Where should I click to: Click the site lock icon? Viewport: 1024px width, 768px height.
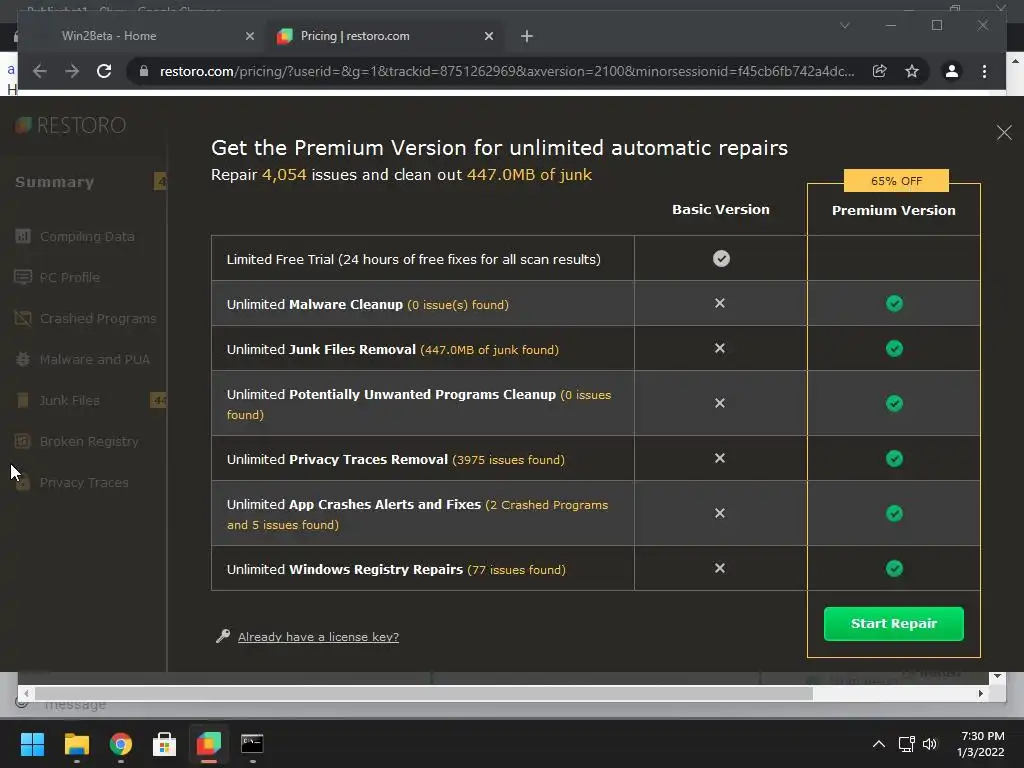tap(144, 71)
